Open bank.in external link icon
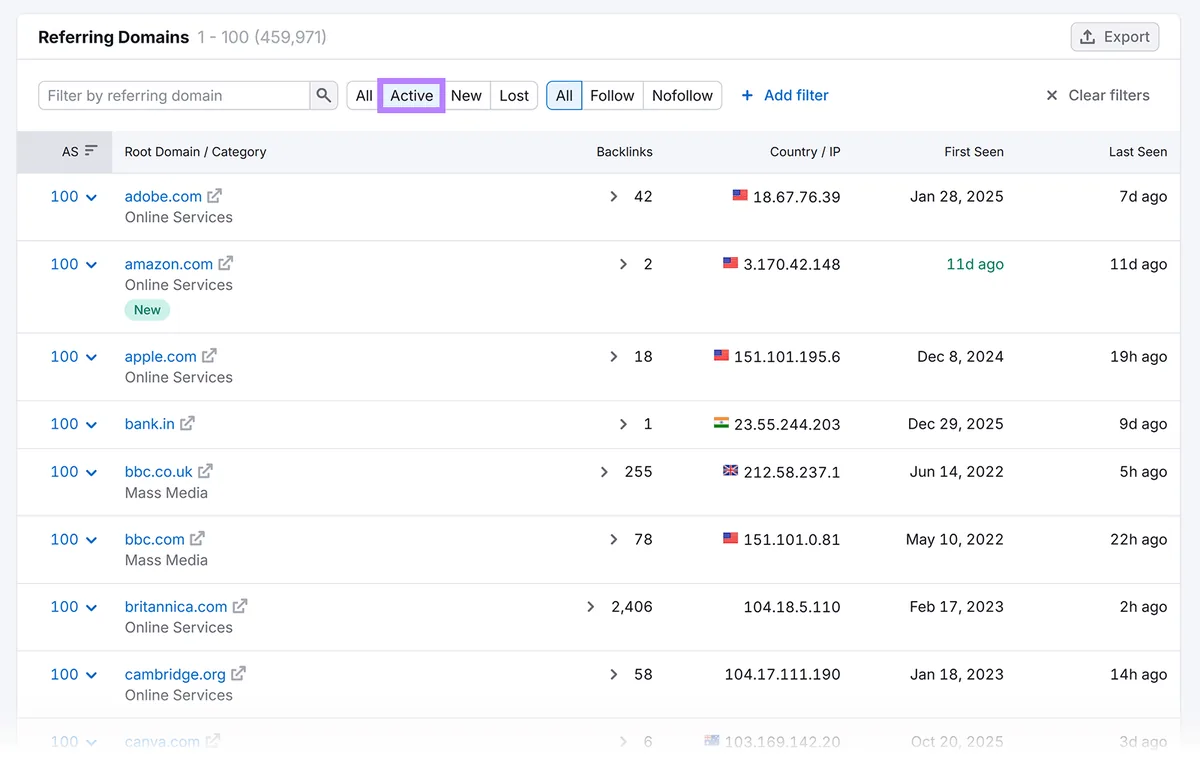1200x760 pixels. coord(187,423)
